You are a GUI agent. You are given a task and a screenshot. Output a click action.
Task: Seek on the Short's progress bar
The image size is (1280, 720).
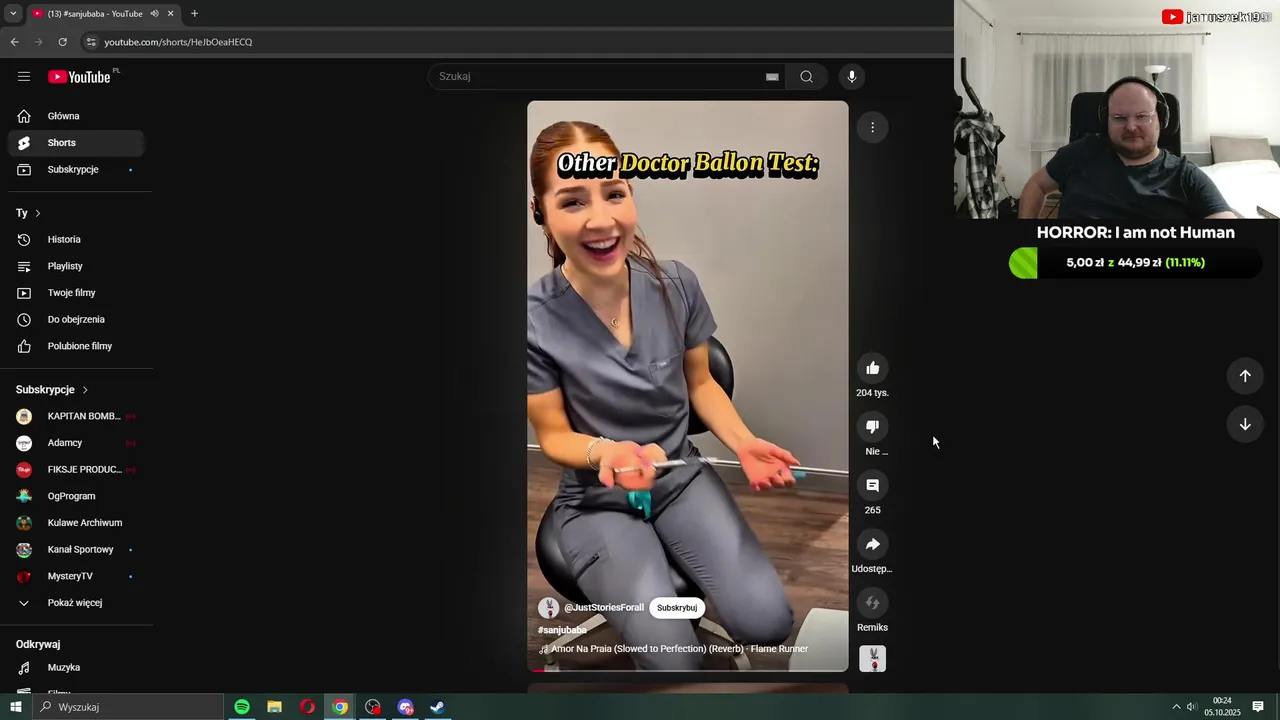pyautogui.click(x=687, y=670)
